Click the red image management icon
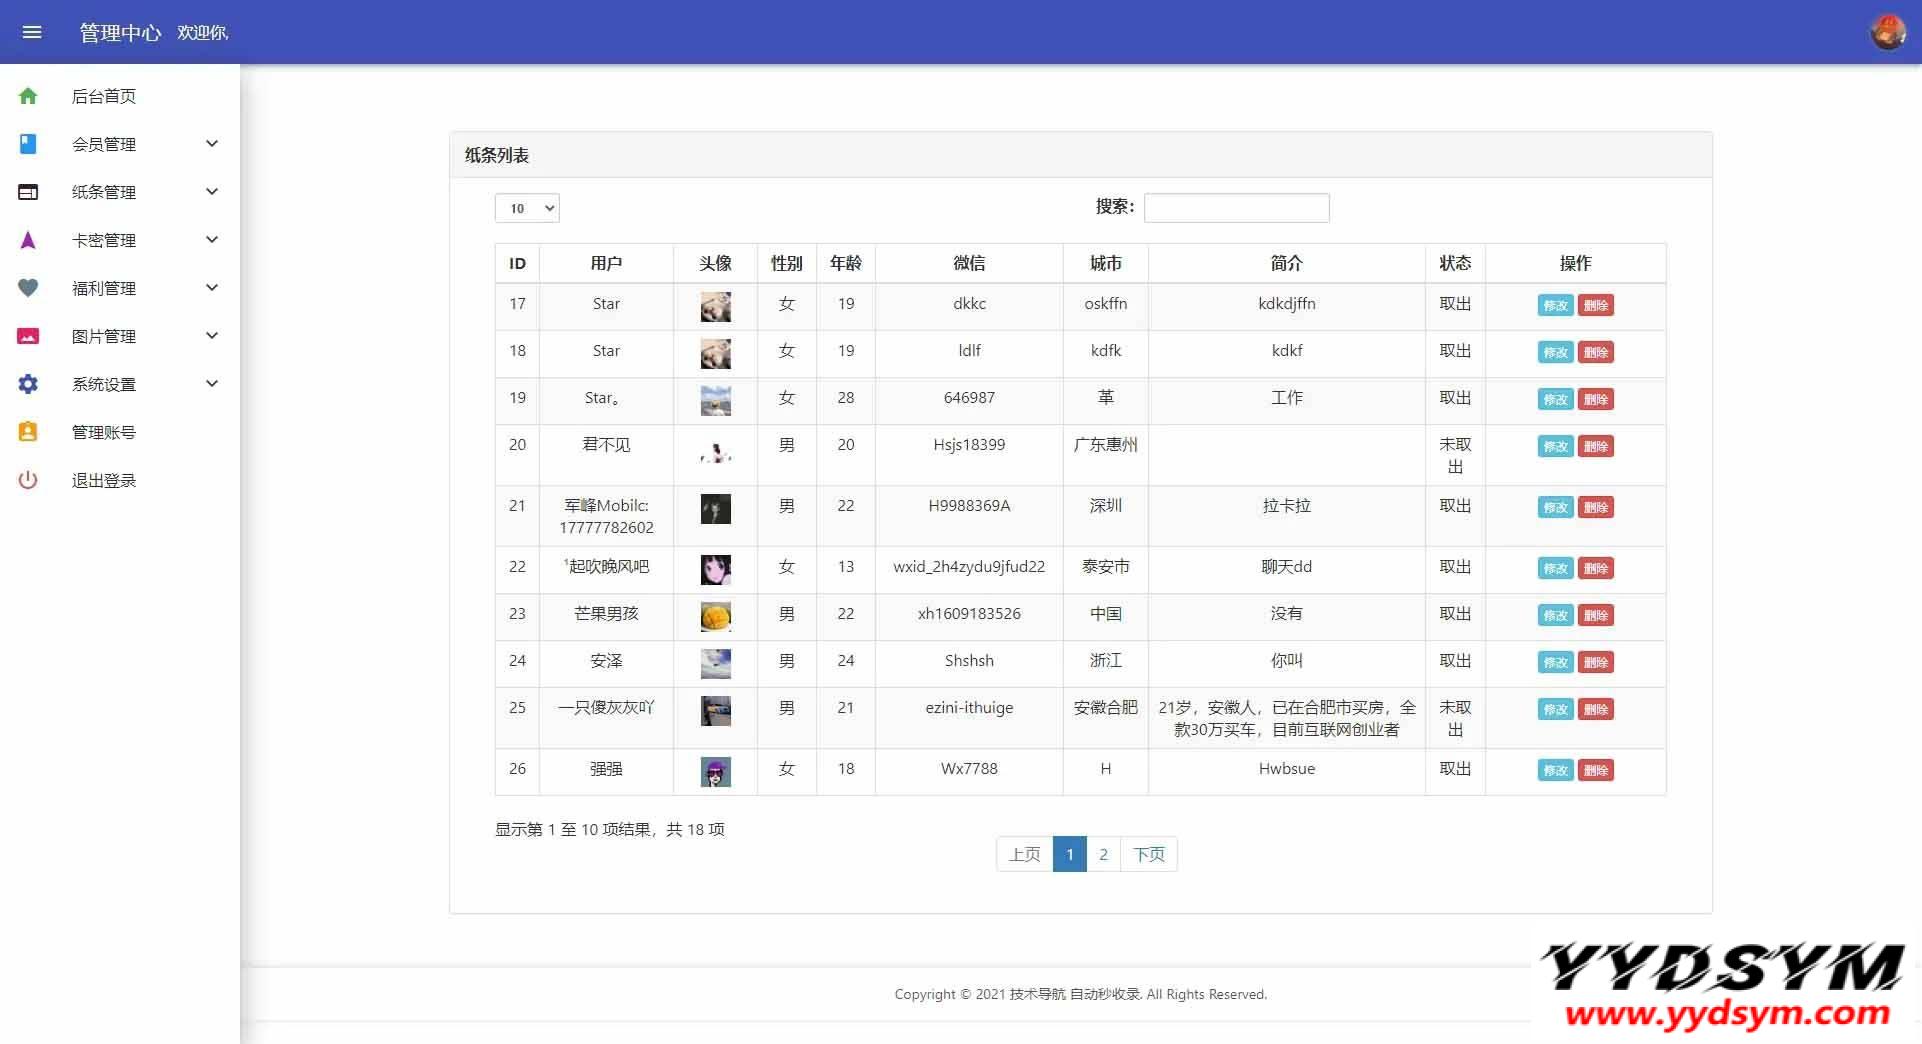The height and width of the screenshot is (1044, 1922). tap(28, 336)
